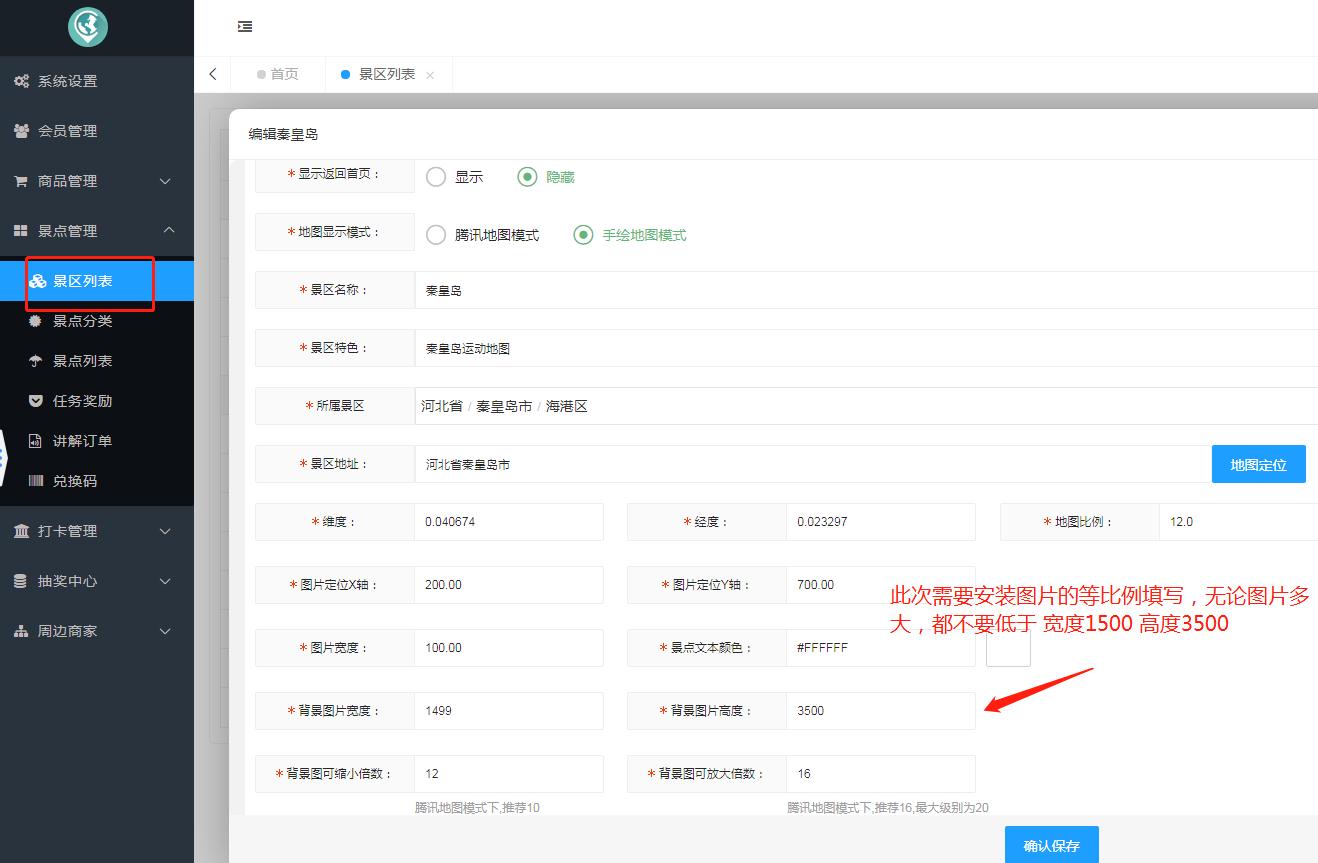The width and height of the screenshot is (1318, 863).
Task: Open 景点分类 in the sidebar
Action: (x=82, y=321)
